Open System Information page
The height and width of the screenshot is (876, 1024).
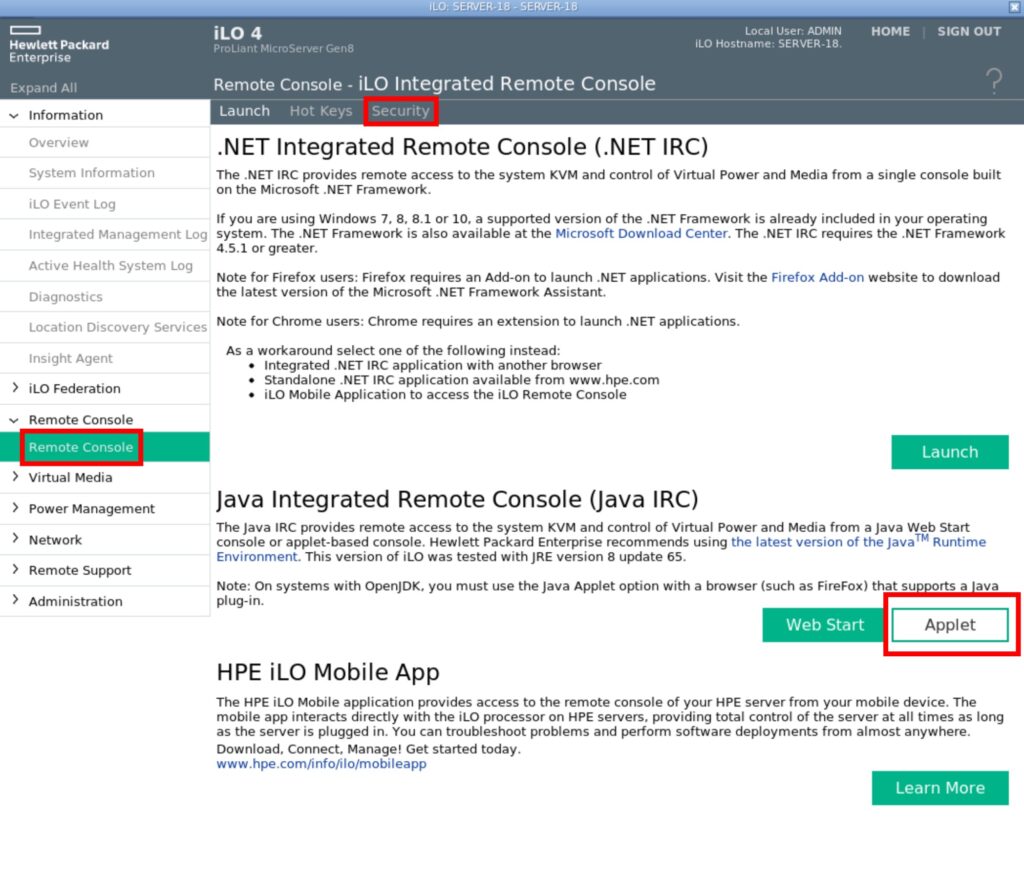tap(91, 173)
